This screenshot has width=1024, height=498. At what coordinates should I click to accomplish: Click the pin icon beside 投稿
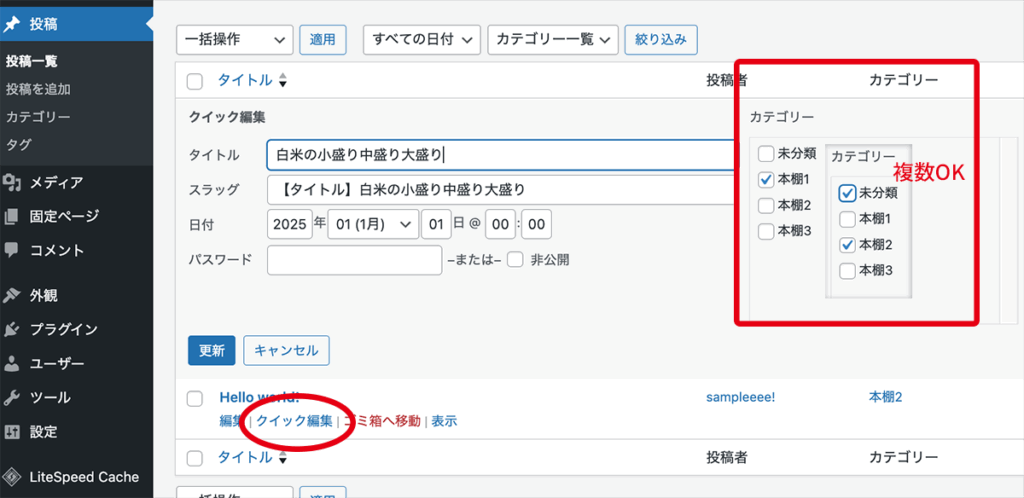(13, 21)
